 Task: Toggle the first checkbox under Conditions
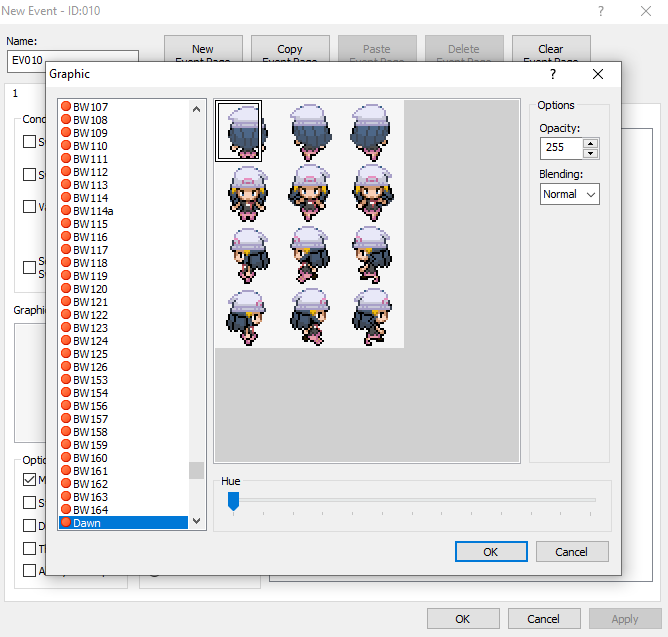[30, 142]
